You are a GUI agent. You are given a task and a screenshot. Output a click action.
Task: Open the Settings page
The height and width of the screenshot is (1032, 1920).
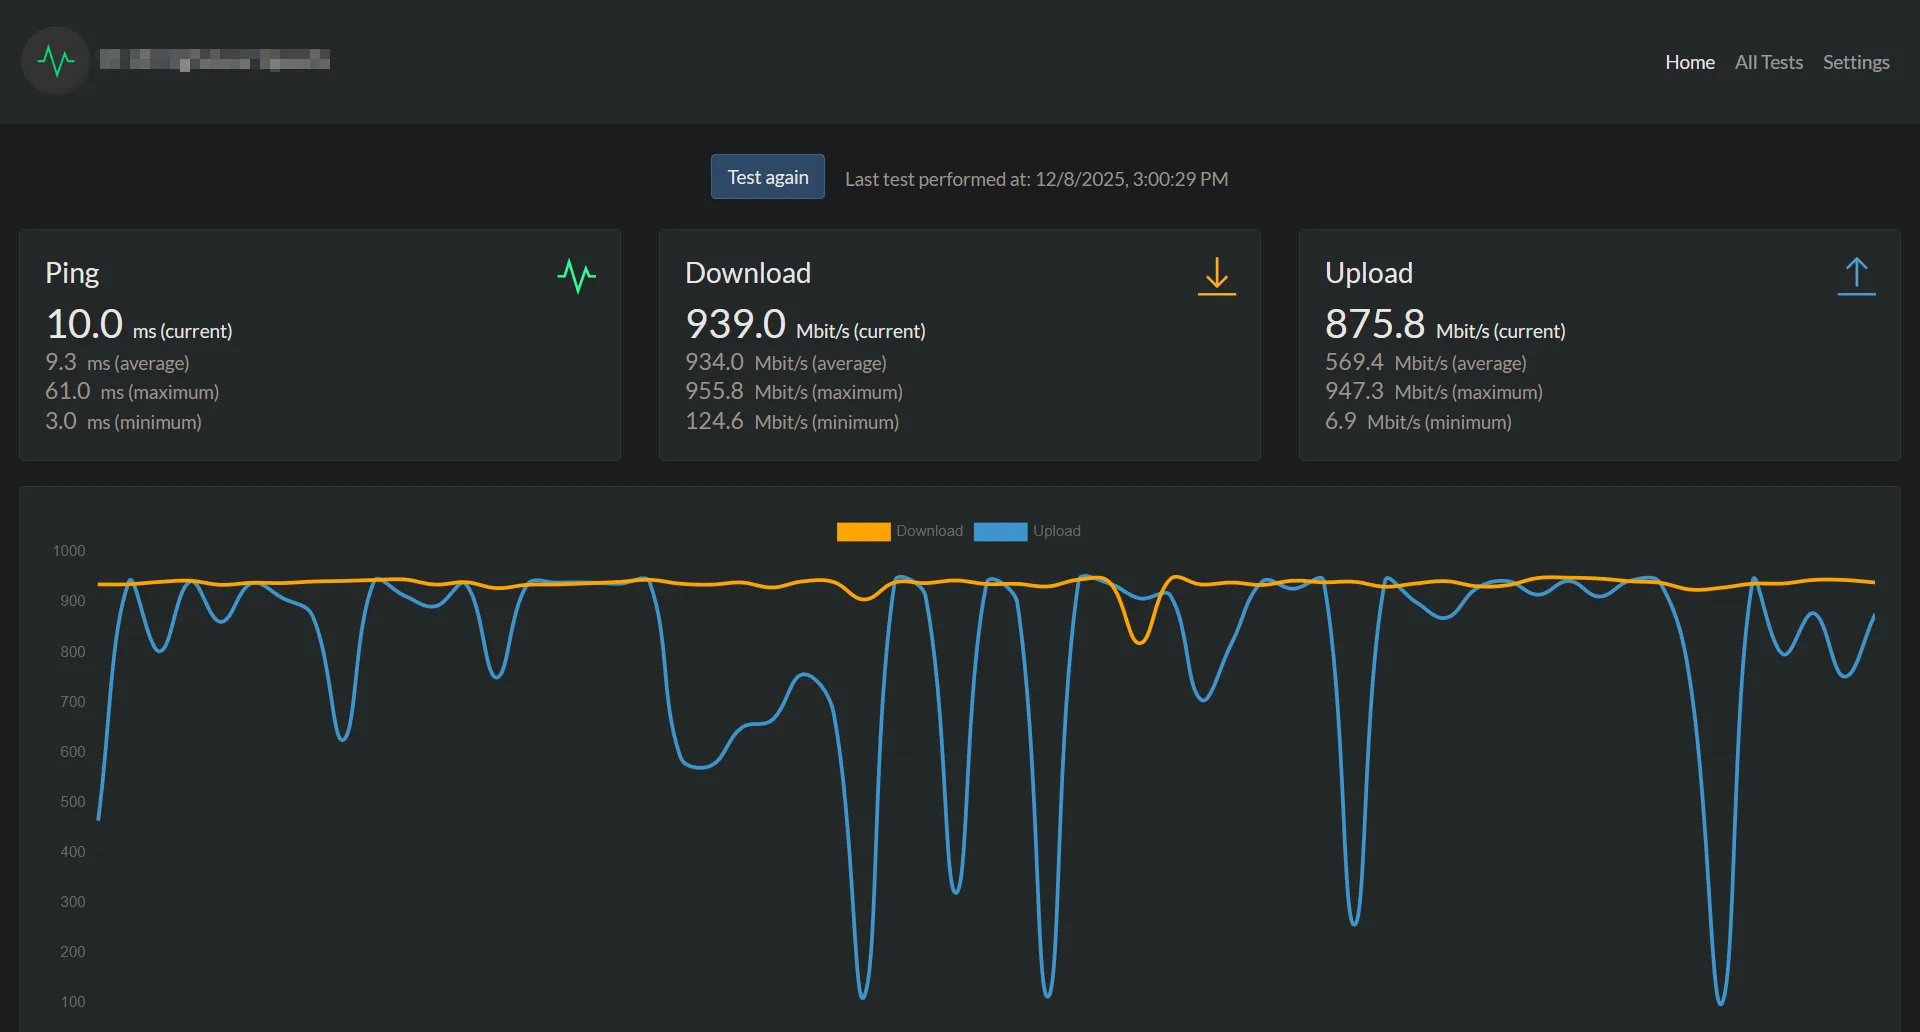point(1855,62)
